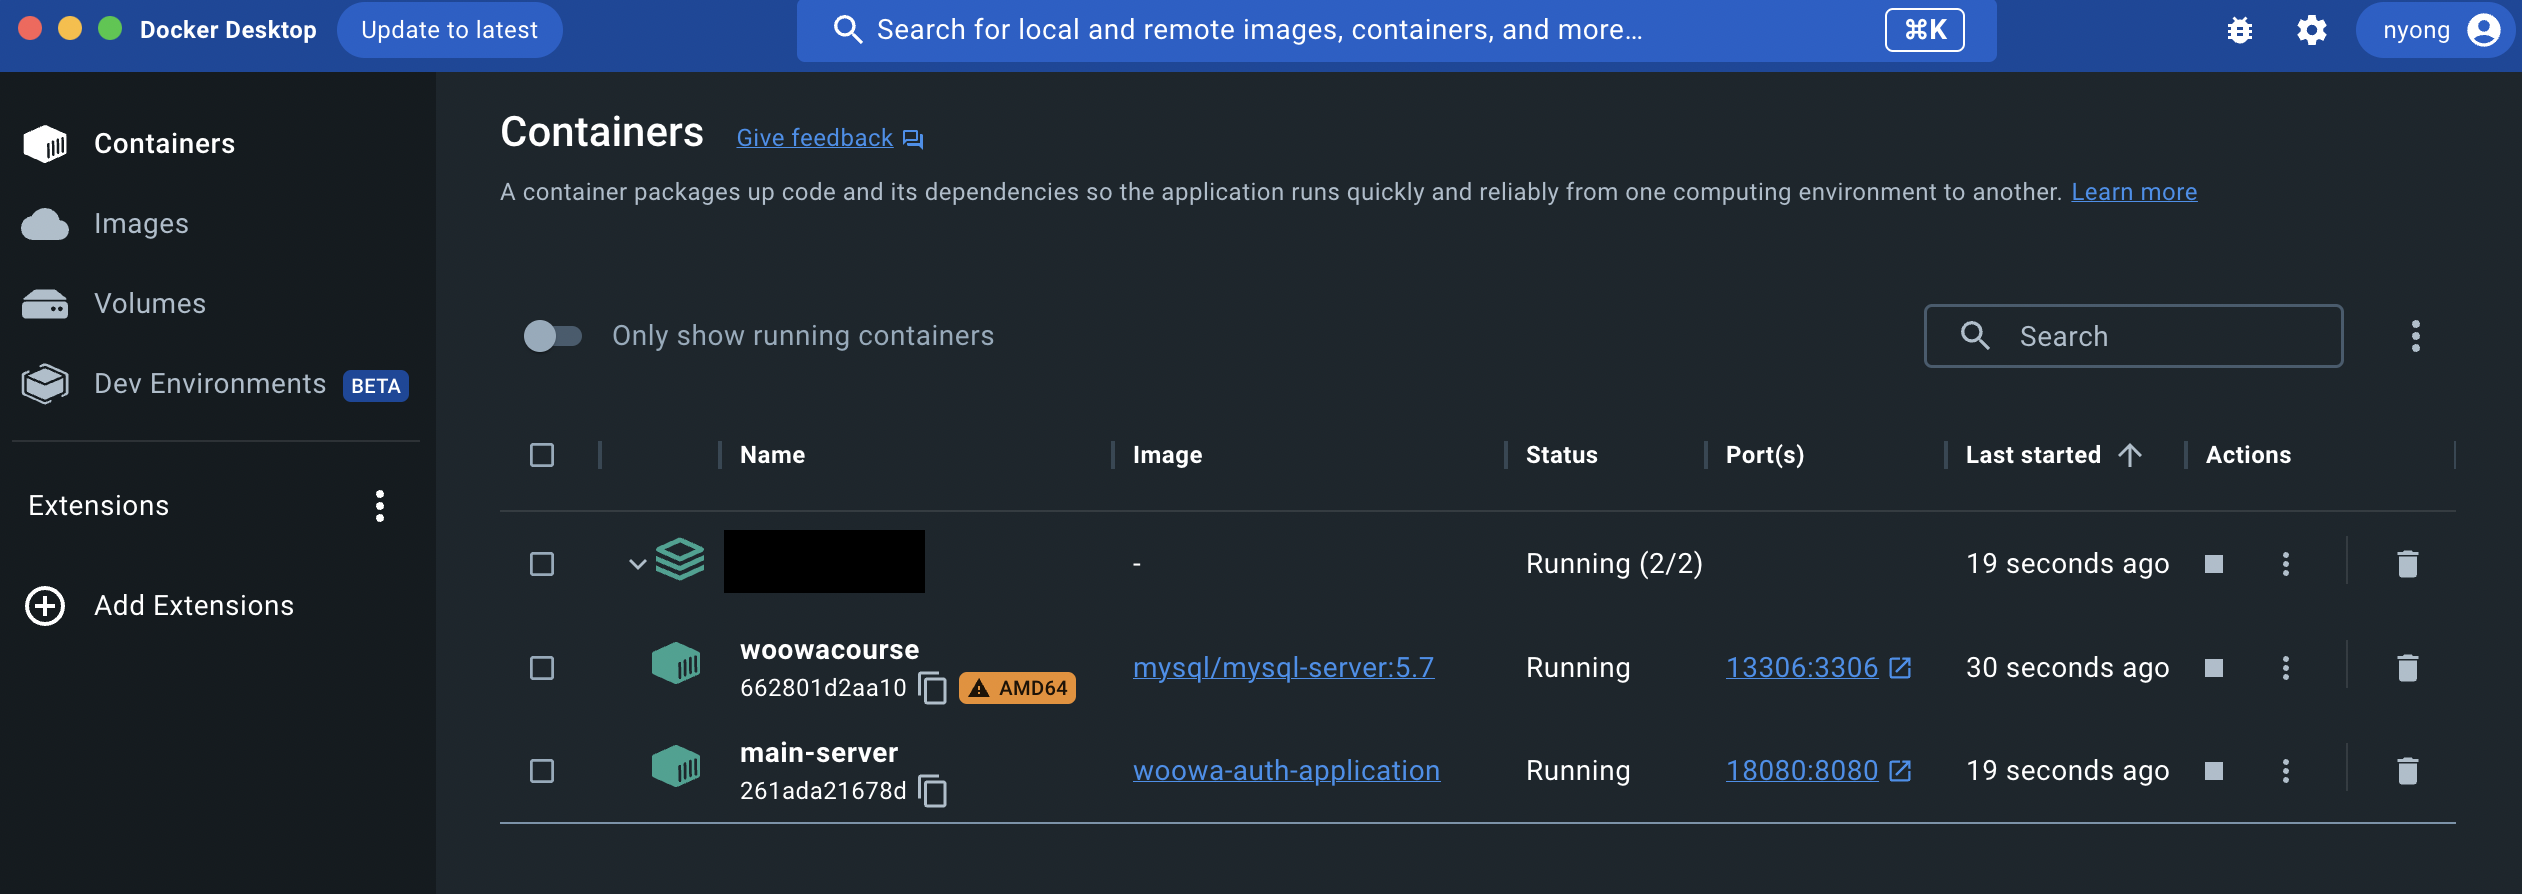The image size is (2522, 894).
Task: Click the Dev Environments box icon
Action: (x=45, y=384)
